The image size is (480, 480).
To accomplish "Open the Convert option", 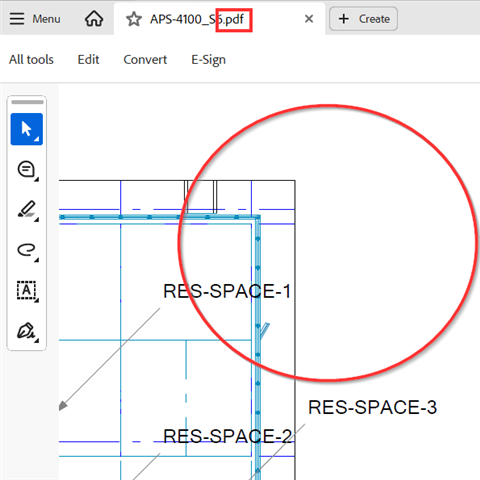I will click(145, 60).
